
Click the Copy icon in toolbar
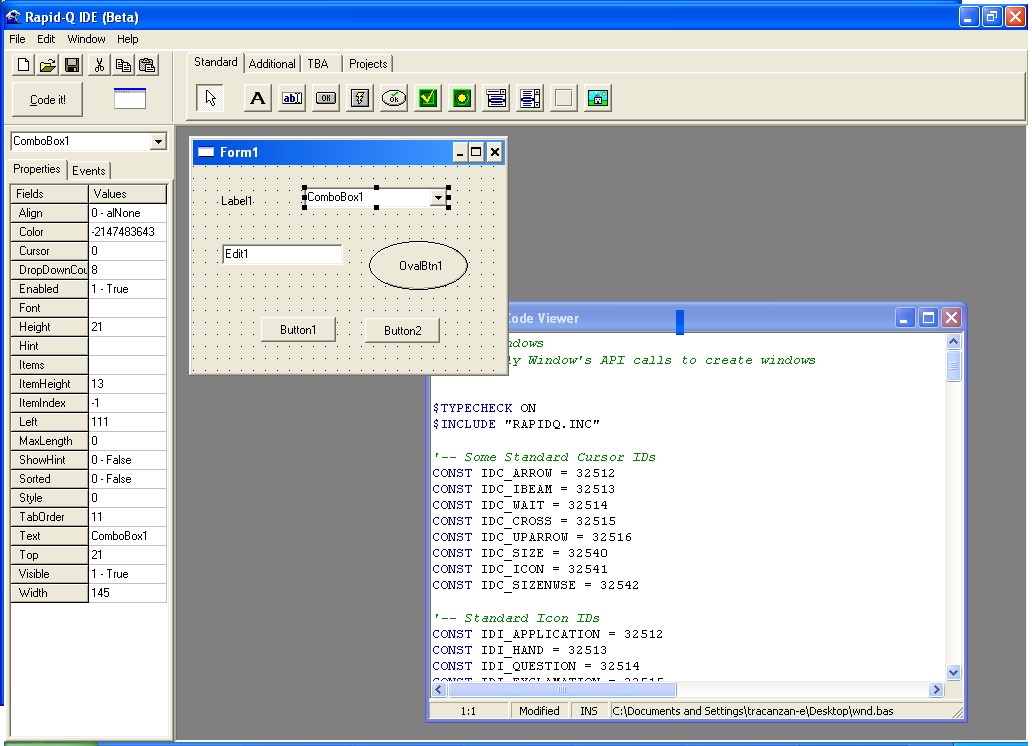123,65
